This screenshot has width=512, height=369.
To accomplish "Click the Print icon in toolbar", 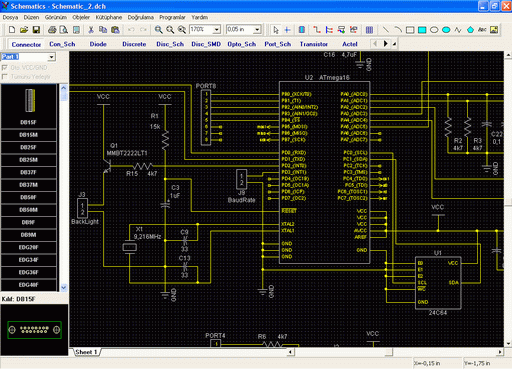I will point(52,30).
